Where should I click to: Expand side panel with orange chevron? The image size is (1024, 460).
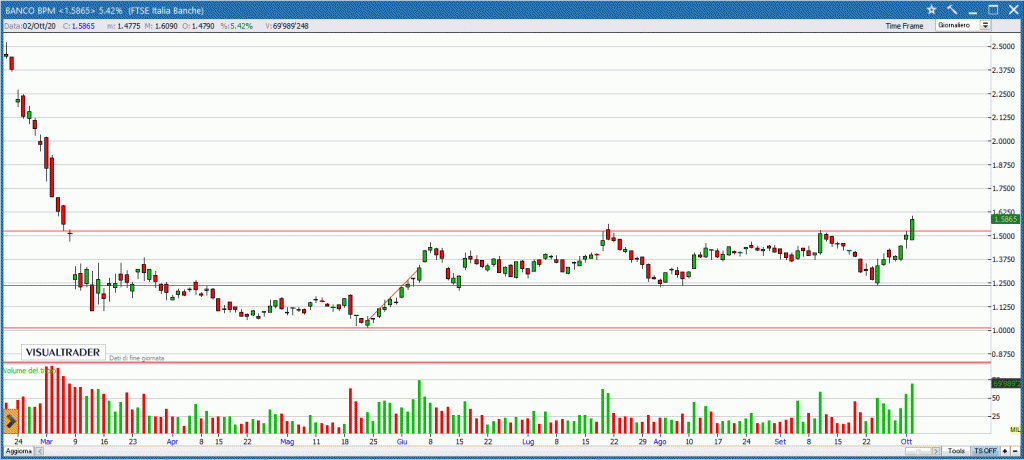(x=10, y=422)
